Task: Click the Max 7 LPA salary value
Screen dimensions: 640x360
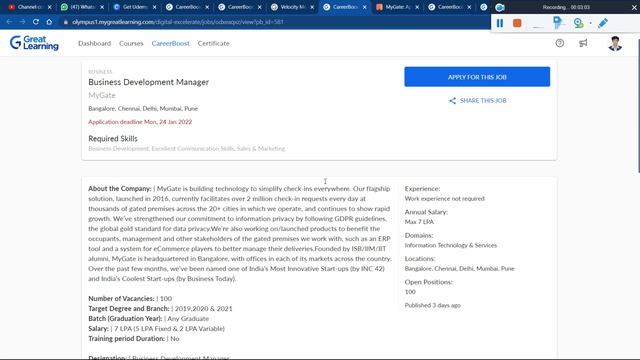Action: point(419,222)
